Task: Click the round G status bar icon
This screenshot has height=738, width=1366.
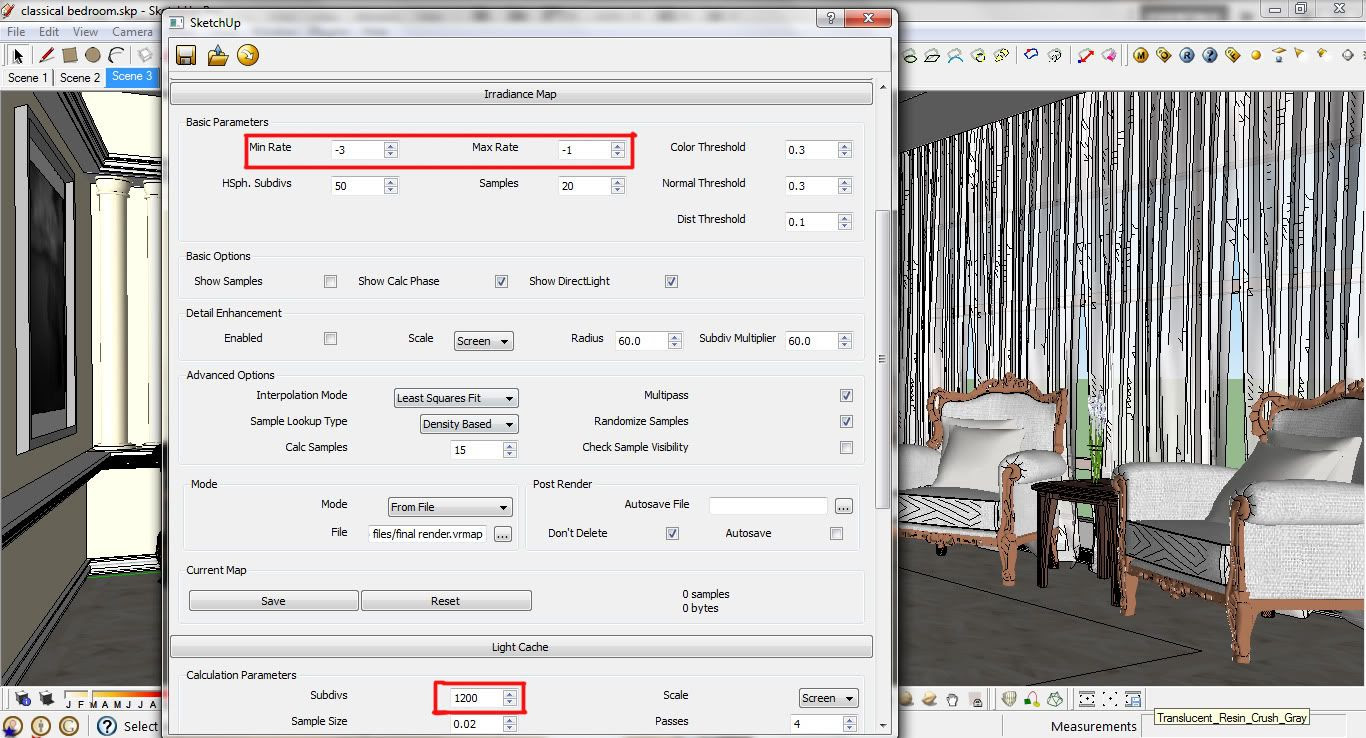Action: (x=69, y=726)
